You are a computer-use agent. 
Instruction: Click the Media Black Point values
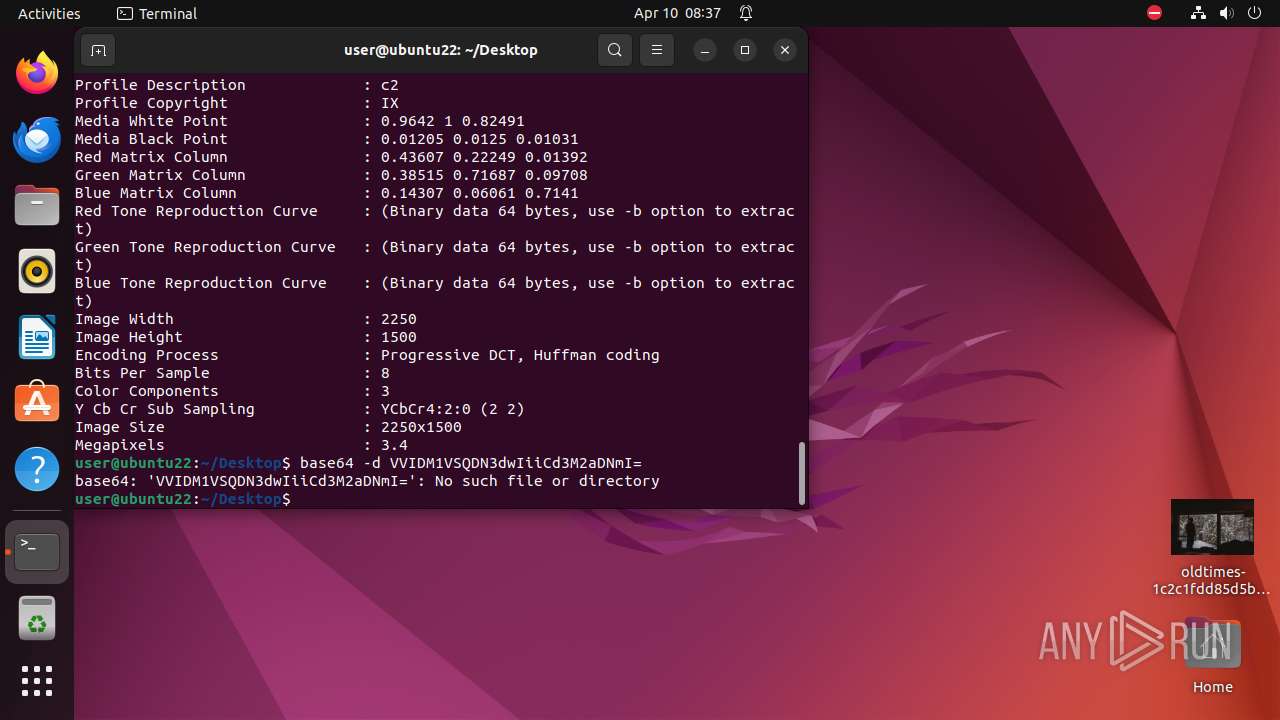point(480,139)
